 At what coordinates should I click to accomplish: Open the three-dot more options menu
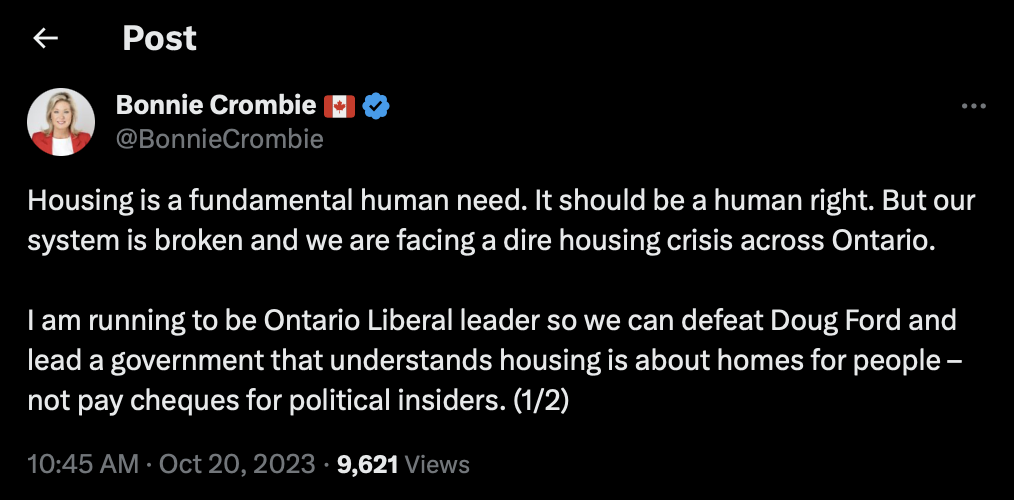(973, 106)
